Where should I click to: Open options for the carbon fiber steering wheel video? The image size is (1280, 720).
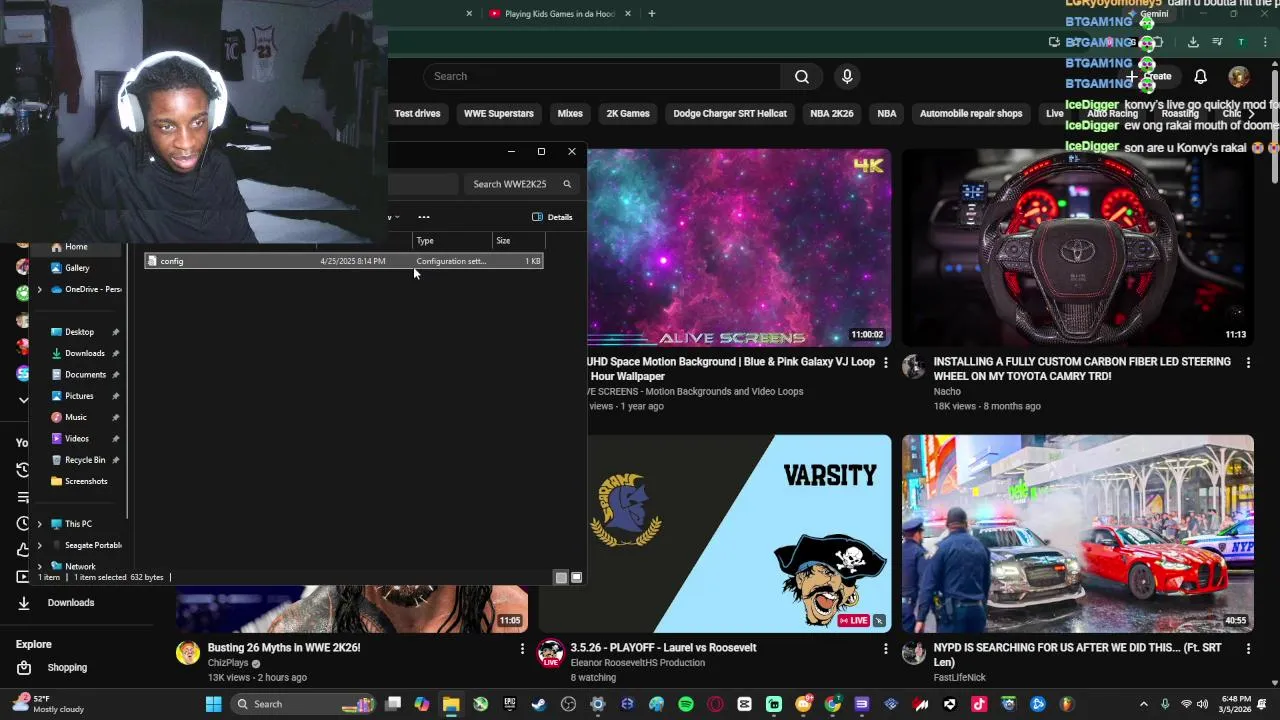click(x=1248, y=362)
